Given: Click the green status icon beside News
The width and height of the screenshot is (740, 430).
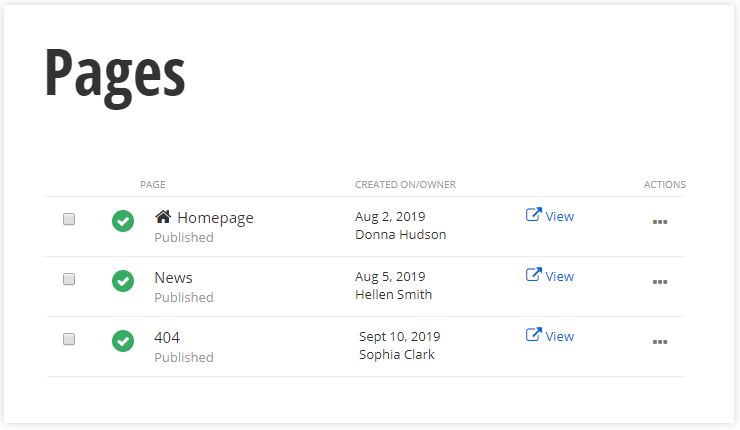Looking at the screenshot, I should click(123, 281).
